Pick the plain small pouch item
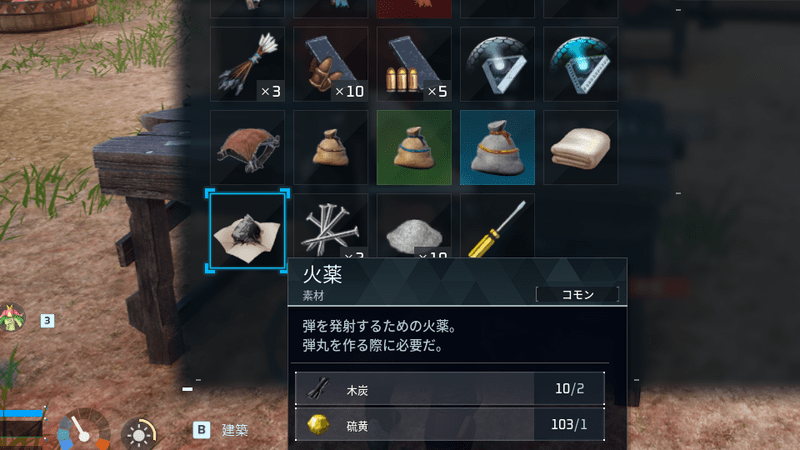 click(331, 147)
